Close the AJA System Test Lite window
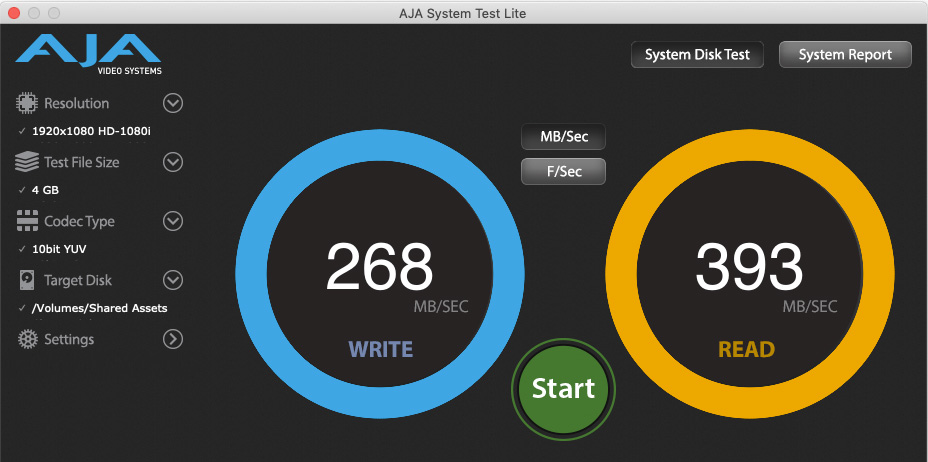Viewport: 928px width, 462px height. 14,12
